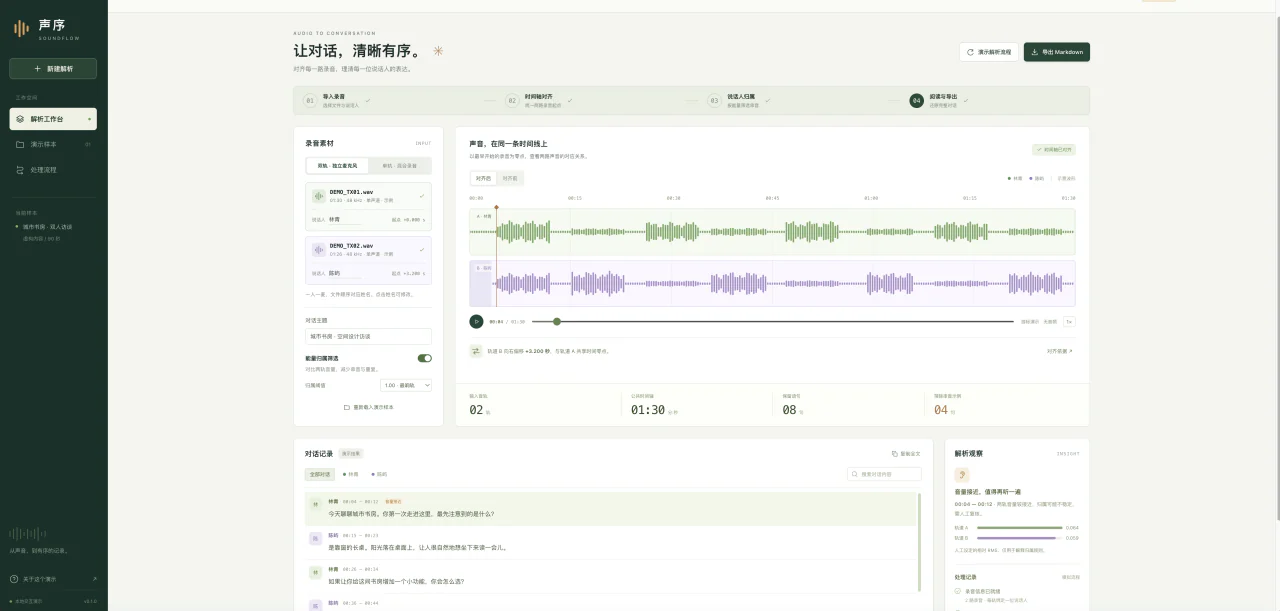Screen dimensions: 1280x611
Task: Filter conversation by speaker 陈屿
Action: pos(379,474)
